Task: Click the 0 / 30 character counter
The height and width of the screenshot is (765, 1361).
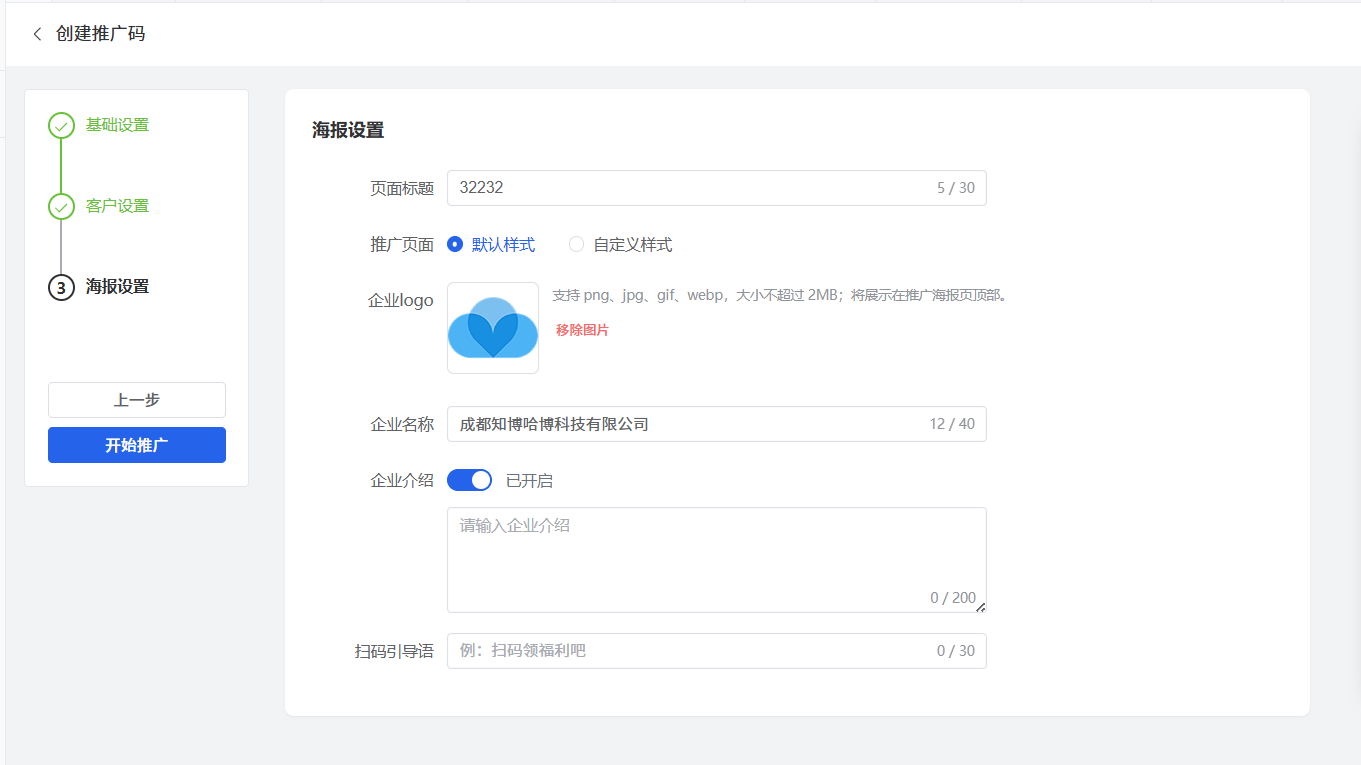Action: tap(956, 651)
